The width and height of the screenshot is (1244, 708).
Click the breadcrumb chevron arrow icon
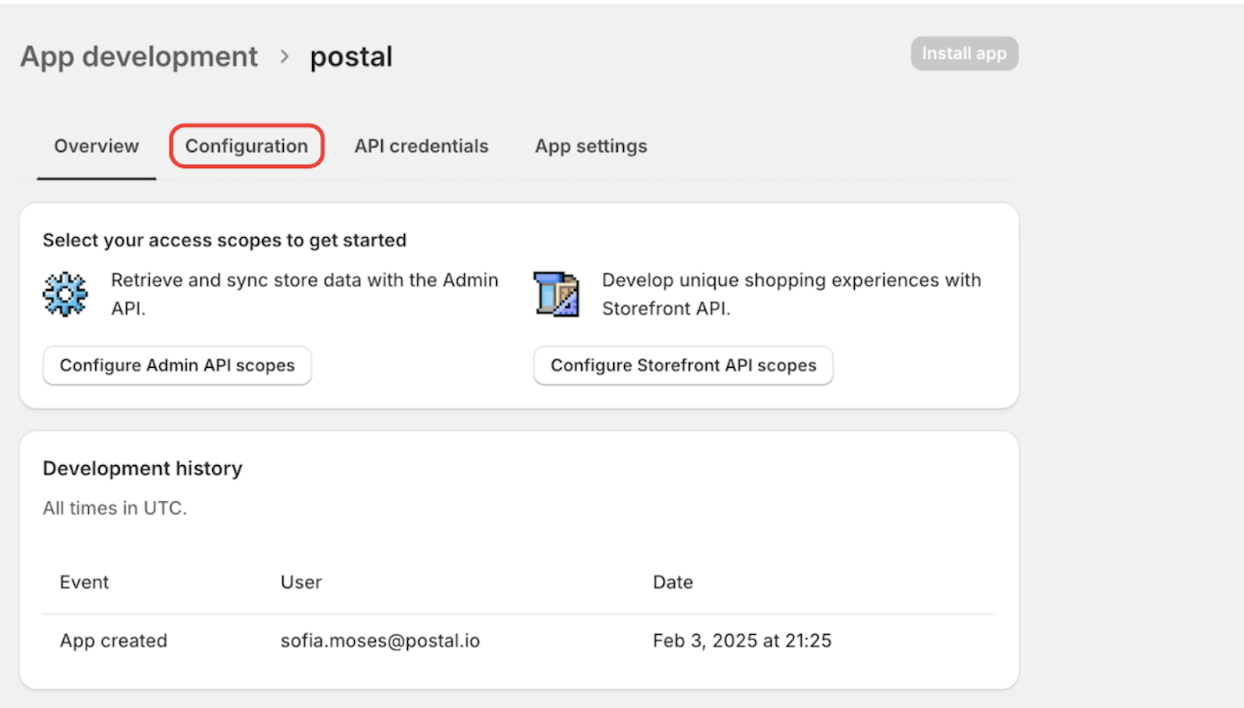click(284, 57)
